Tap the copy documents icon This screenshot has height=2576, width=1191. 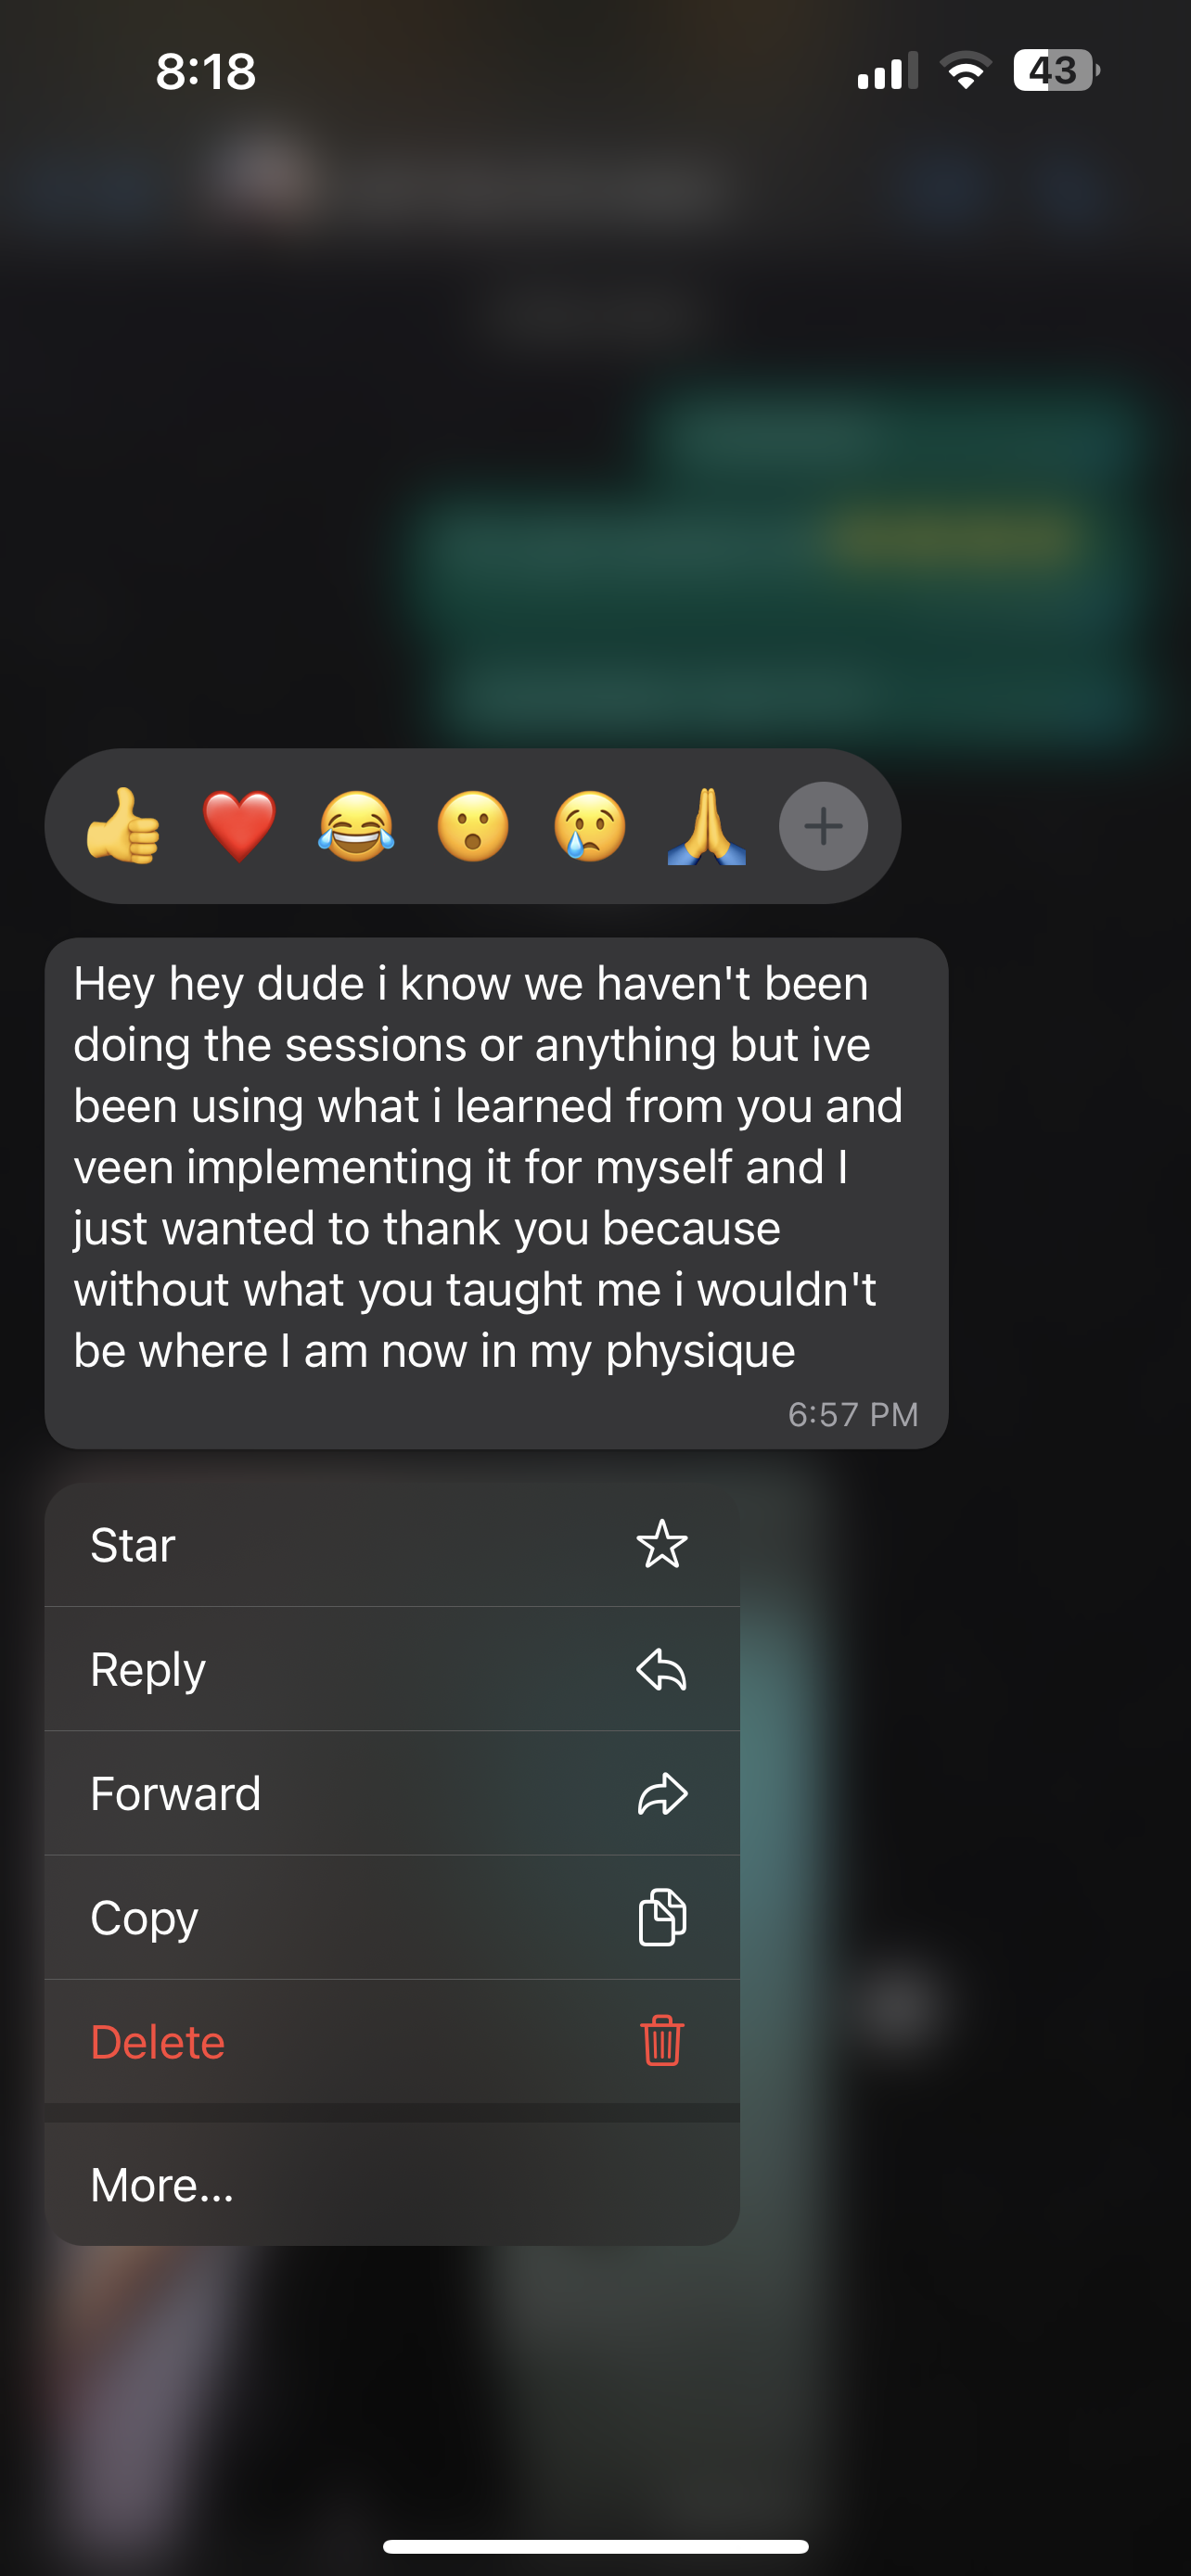662,1917
